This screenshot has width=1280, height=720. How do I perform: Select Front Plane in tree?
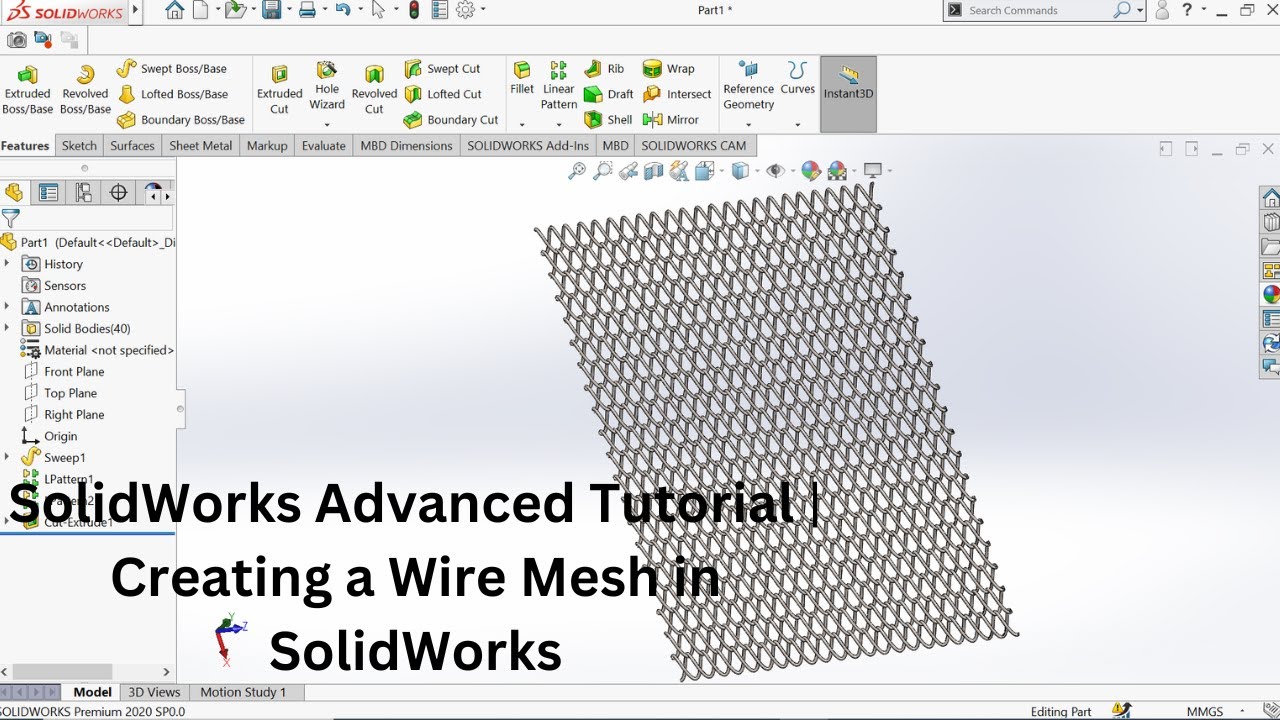tap(64, 371)
